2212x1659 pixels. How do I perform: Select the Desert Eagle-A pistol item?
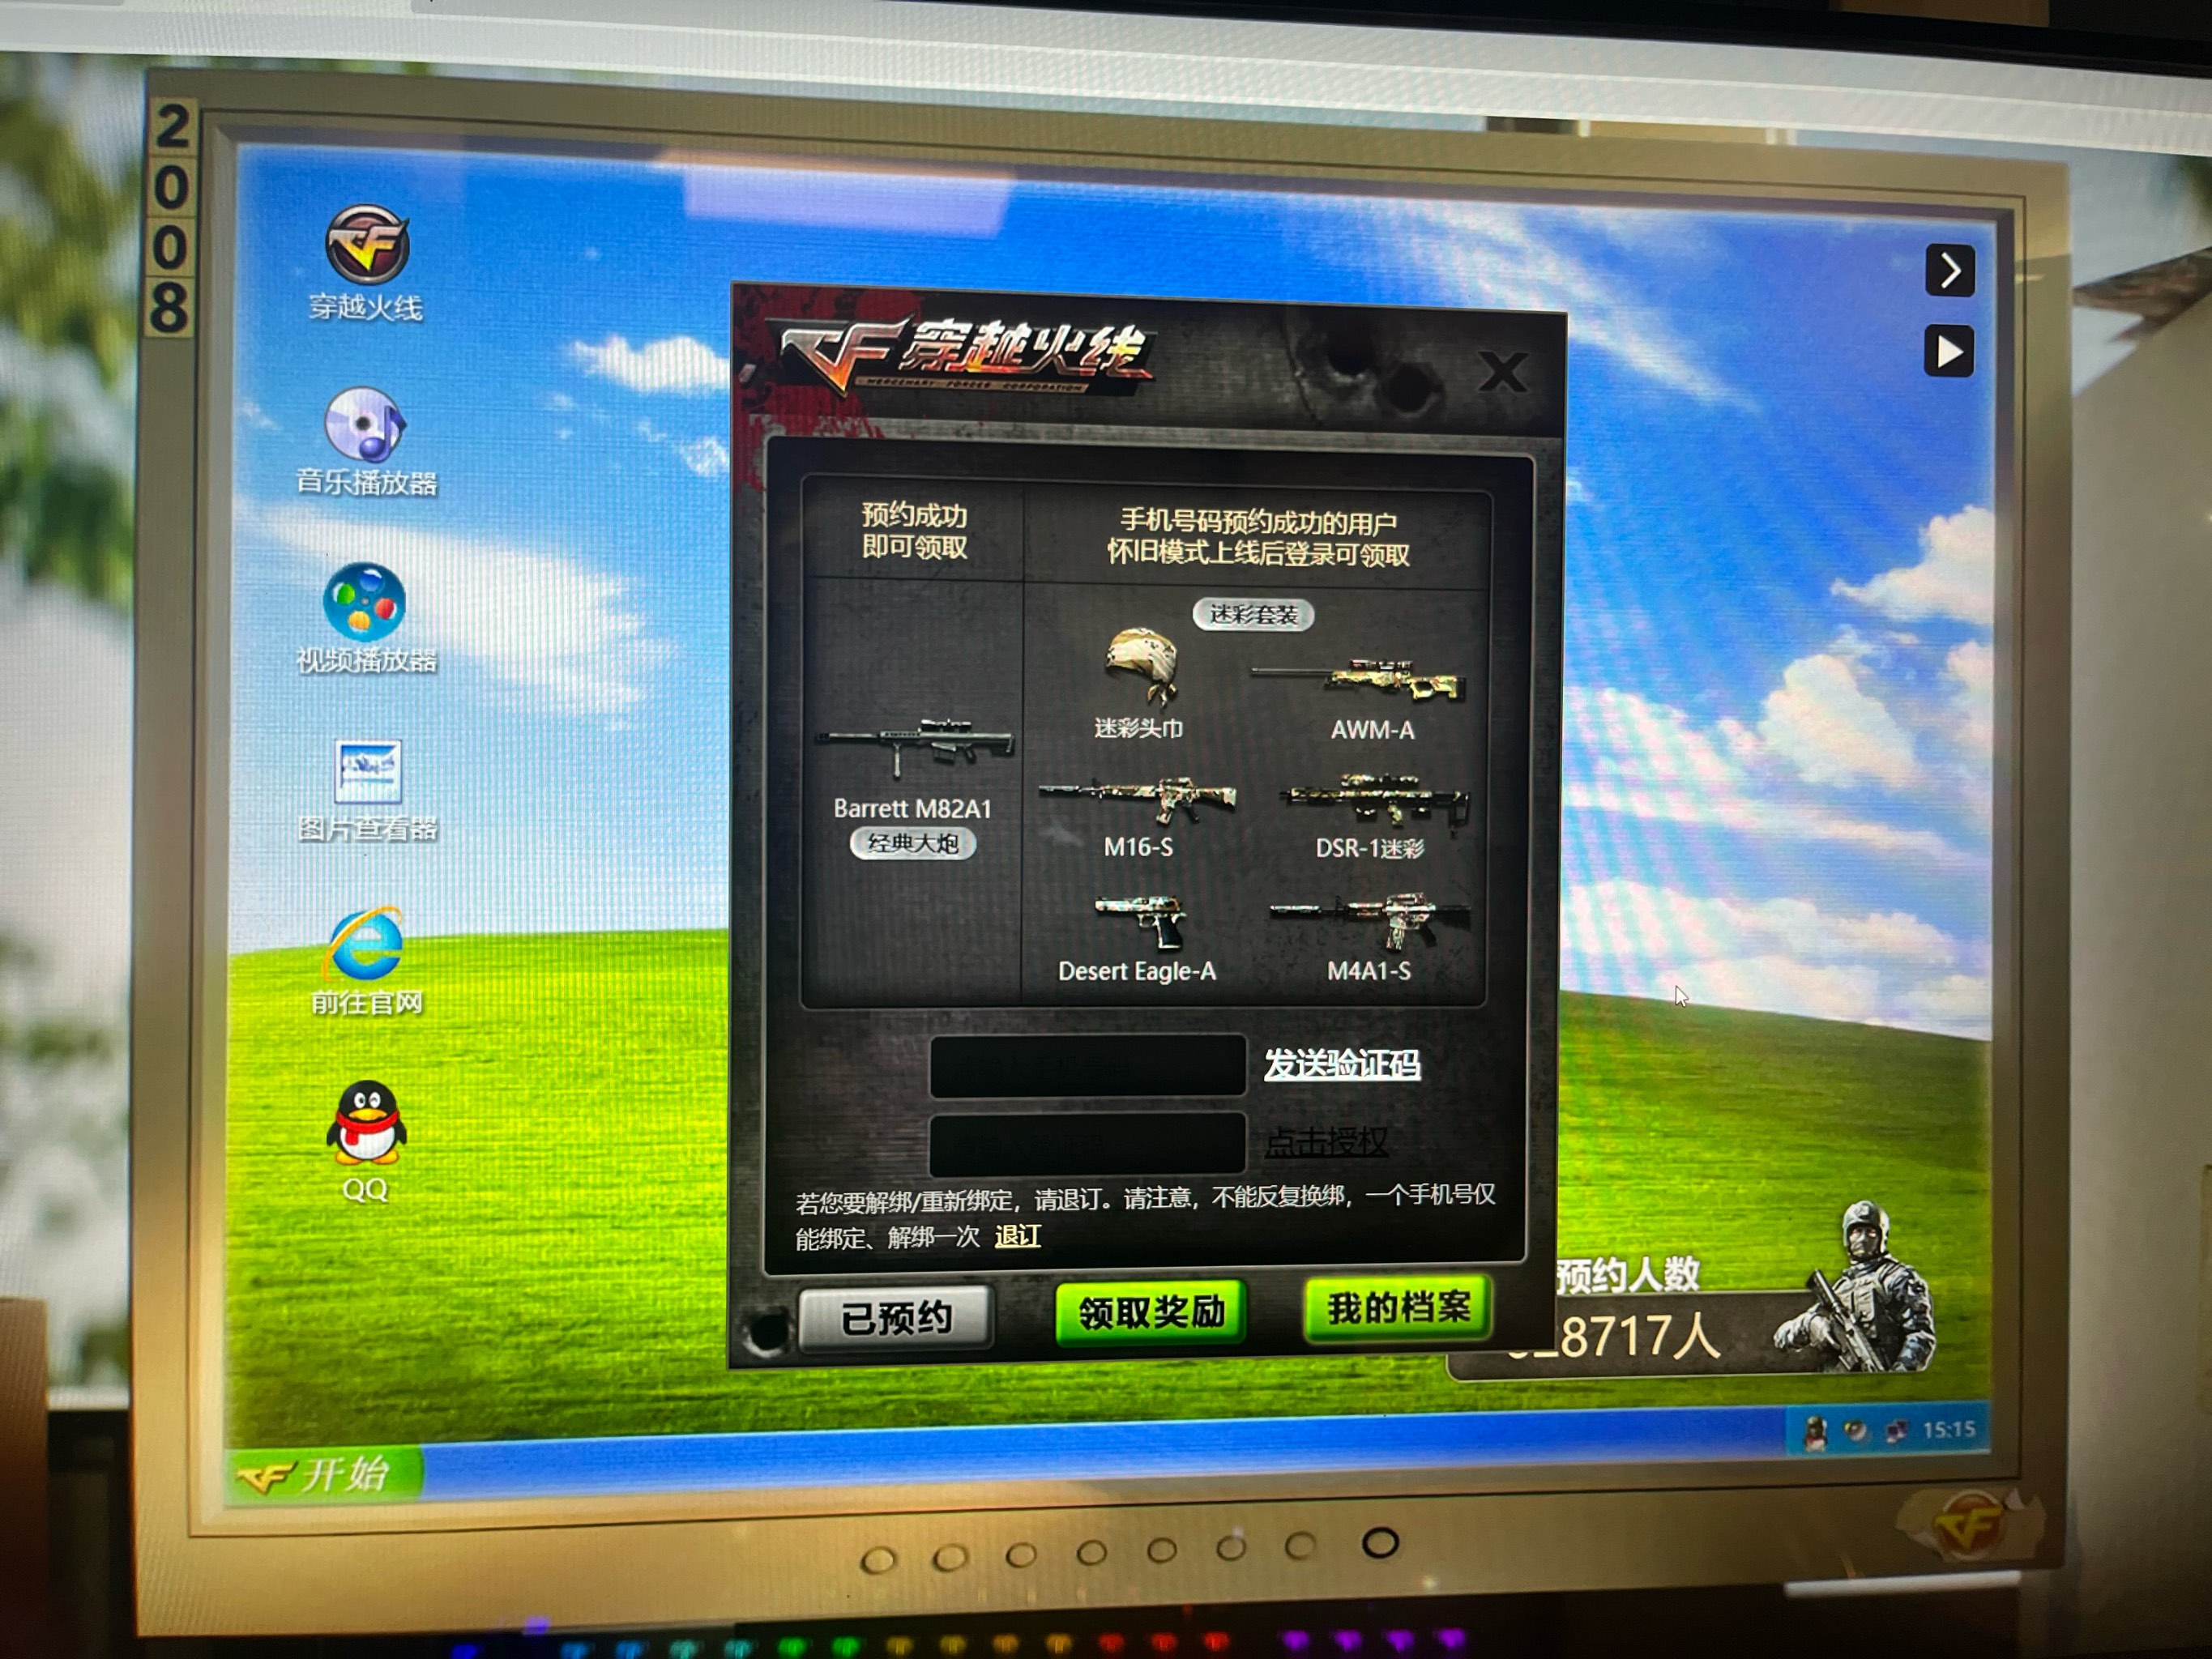click(x=1138, y=939)
